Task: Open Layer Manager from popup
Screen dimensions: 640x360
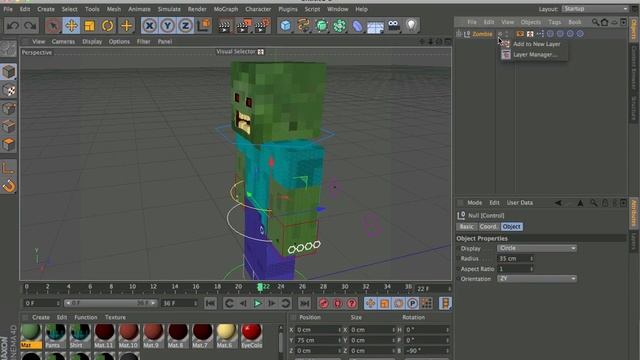Action: coord(534,55)
